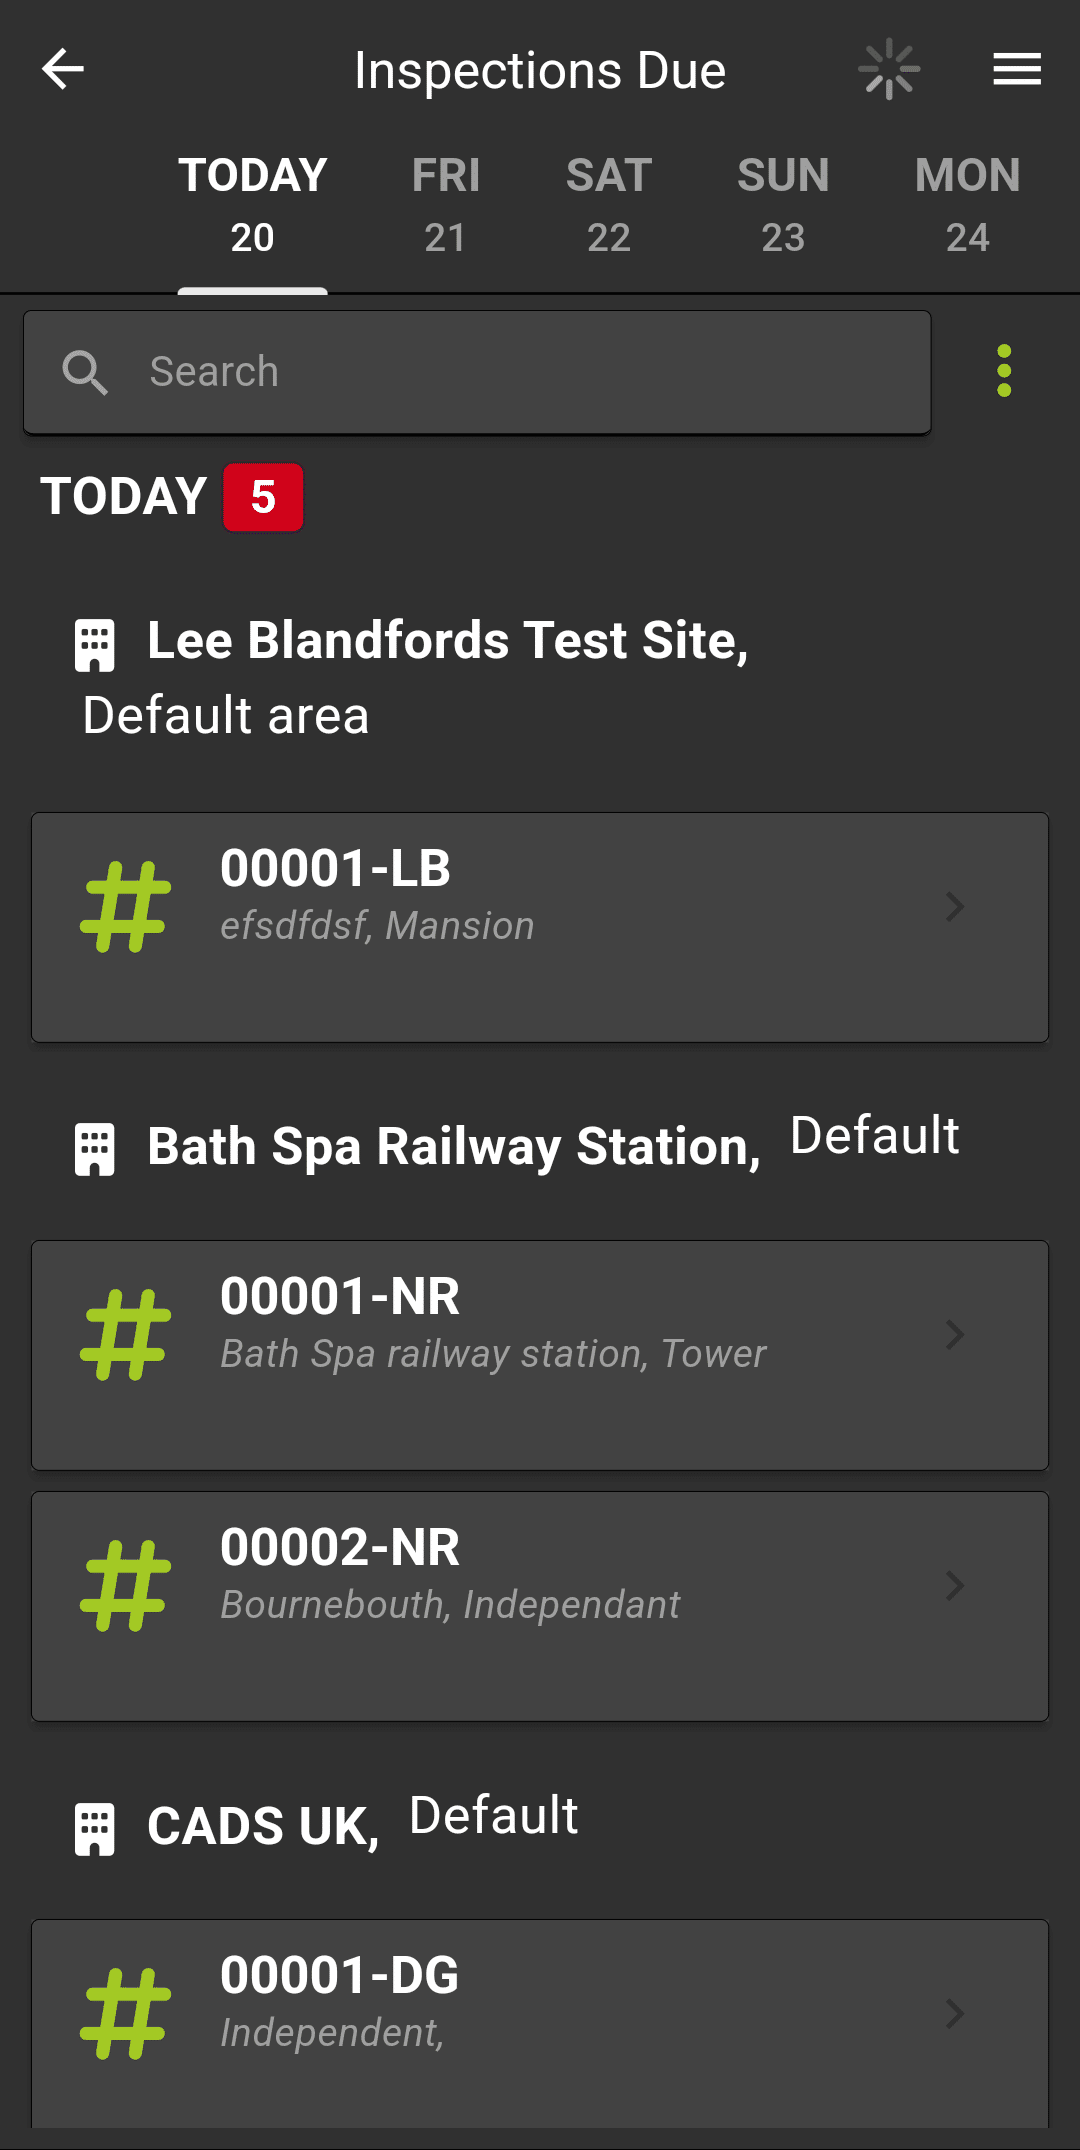1080x2150 pixels.
Task: Select the TODAY 20 tab
Action: (253, 205)
